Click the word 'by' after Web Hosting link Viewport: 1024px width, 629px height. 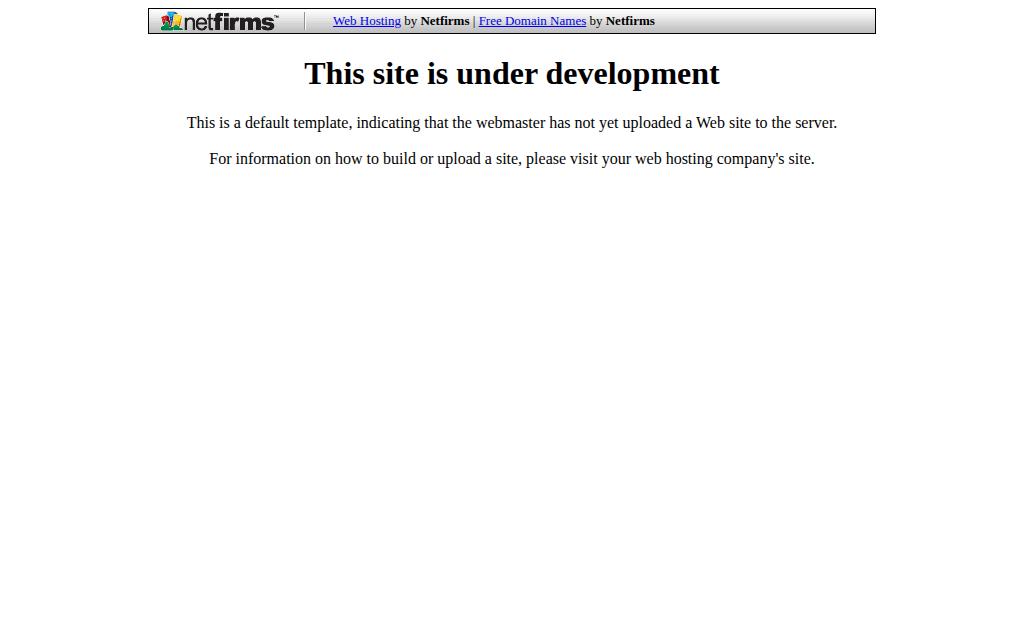click(411, 21)
